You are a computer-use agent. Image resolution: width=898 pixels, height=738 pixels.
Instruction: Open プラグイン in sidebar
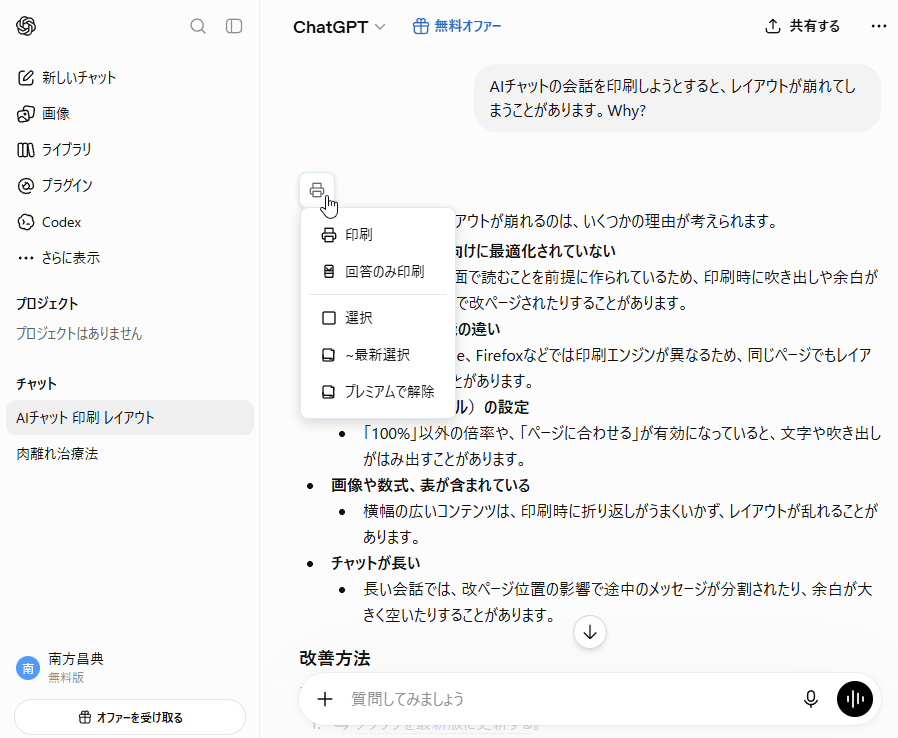click(x=54, y=186)
